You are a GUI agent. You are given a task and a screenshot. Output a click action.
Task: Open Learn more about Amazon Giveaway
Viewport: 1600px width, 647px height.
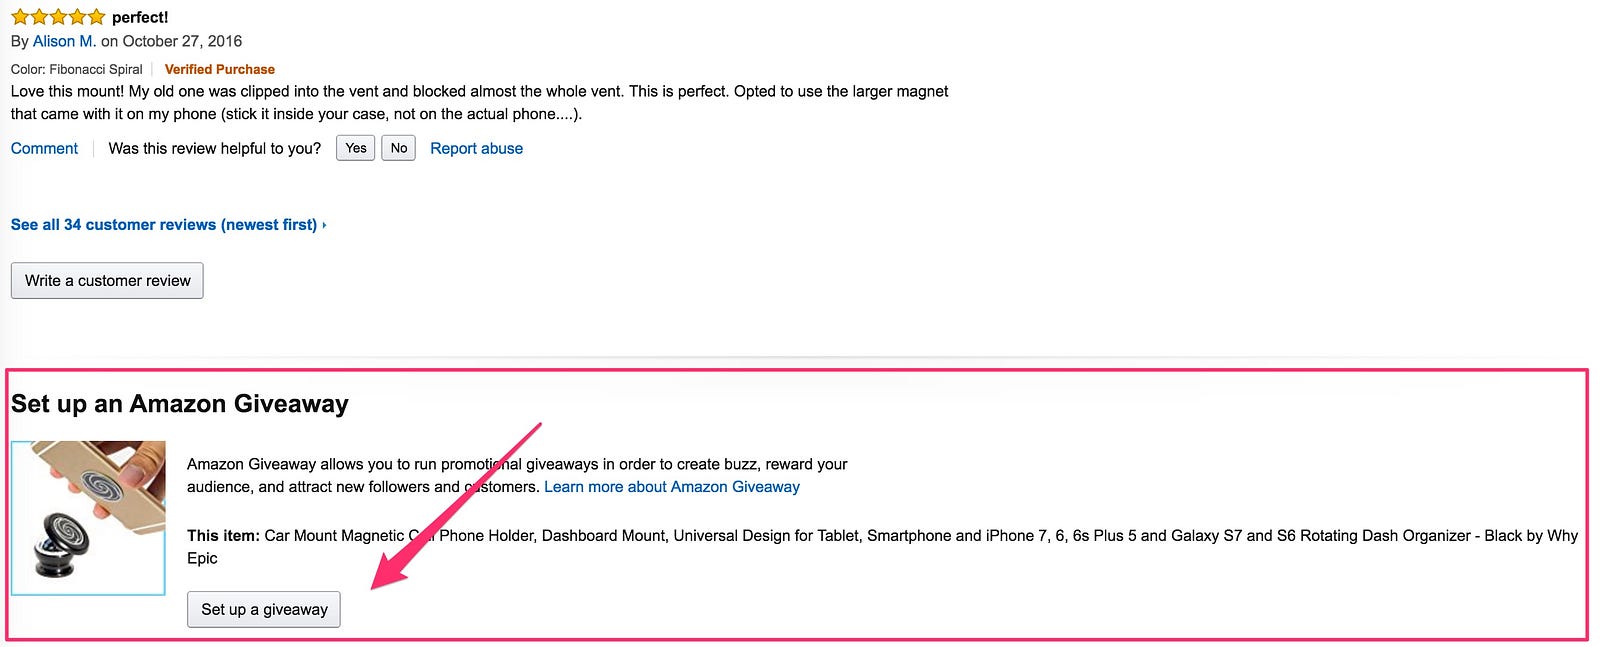(671, 487)
